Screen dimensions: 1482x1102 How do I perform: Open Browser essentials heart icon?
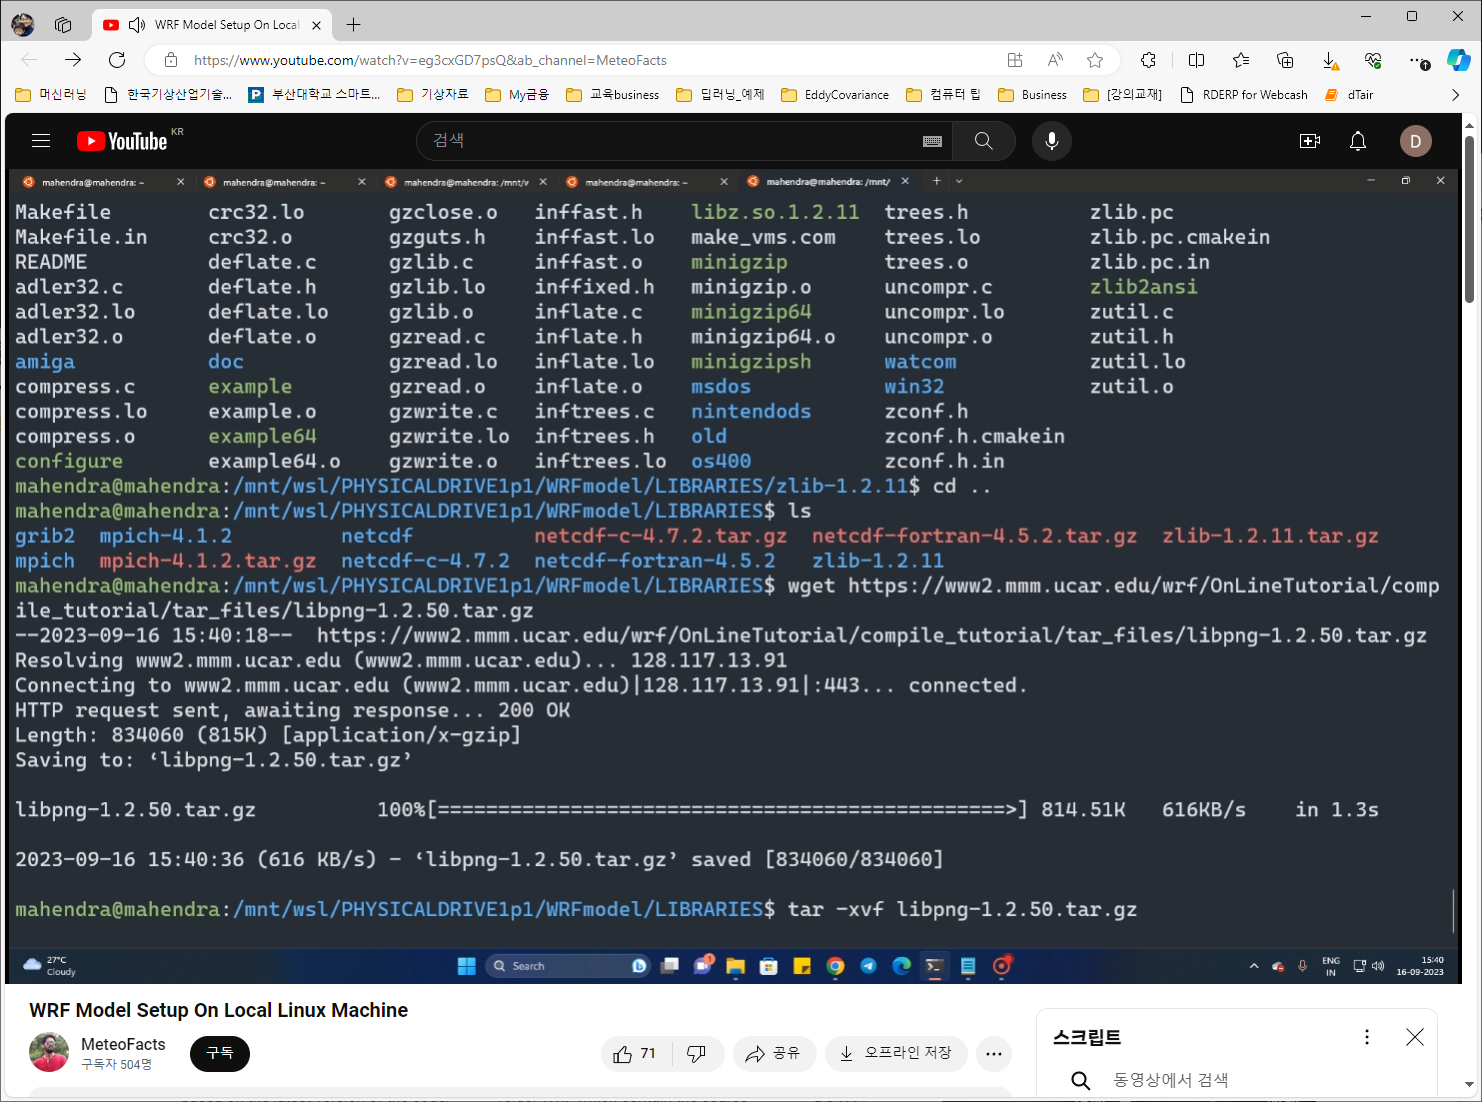(1373, 60)
